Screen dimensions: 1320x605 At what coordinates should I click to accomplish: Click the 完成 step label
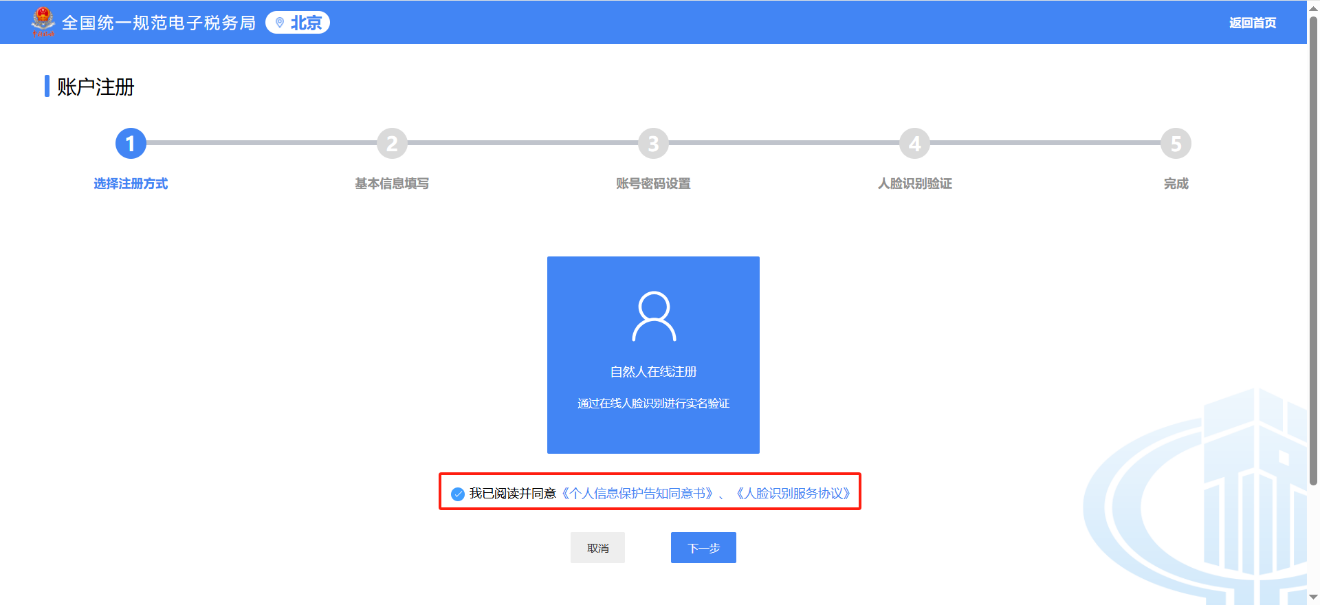[x=1176, y=184]
